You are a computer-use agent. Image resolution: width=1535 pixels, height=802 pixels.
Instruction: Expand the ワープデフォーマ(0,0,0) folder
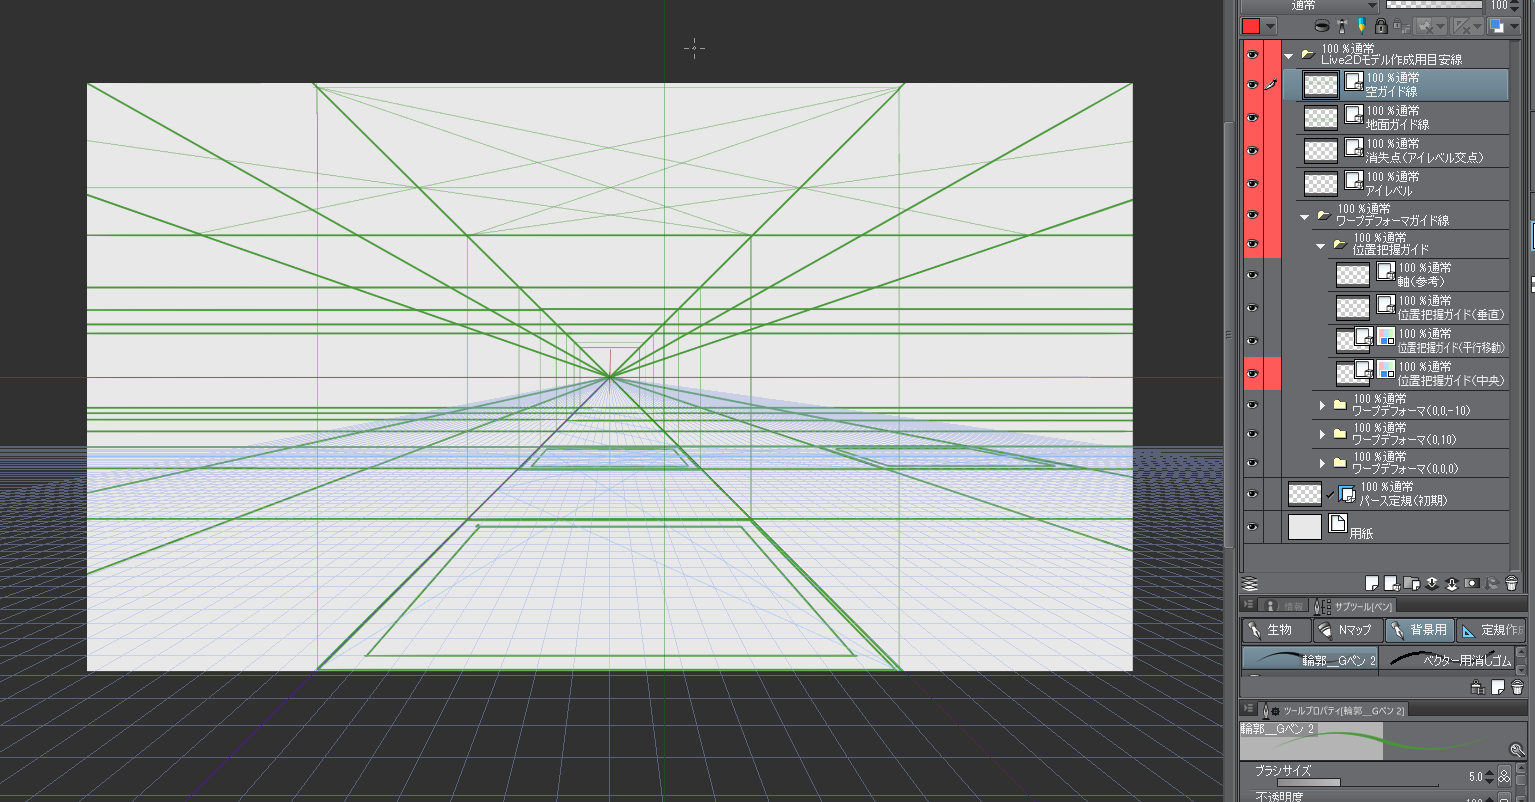tap(1322, 463)
